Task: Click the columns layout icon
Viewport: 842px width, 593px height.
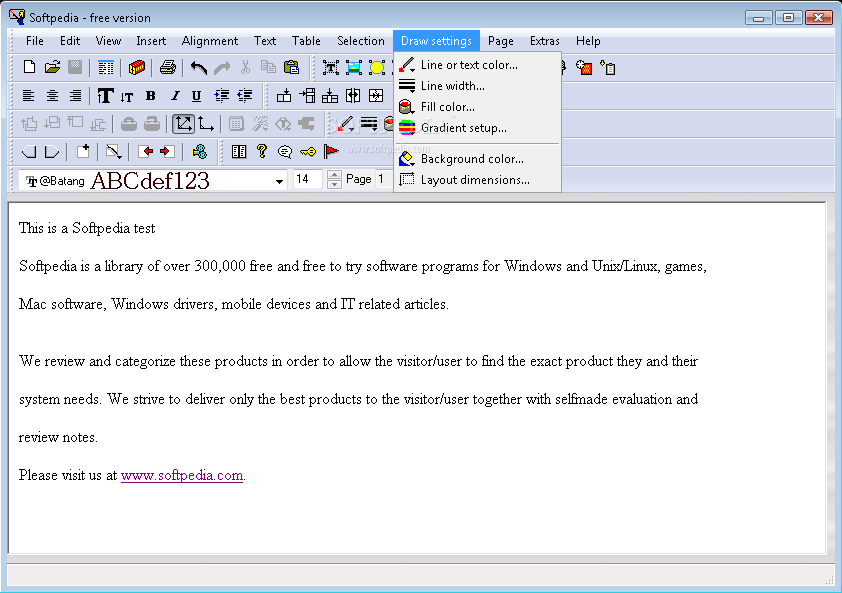Action: point(106,67)
